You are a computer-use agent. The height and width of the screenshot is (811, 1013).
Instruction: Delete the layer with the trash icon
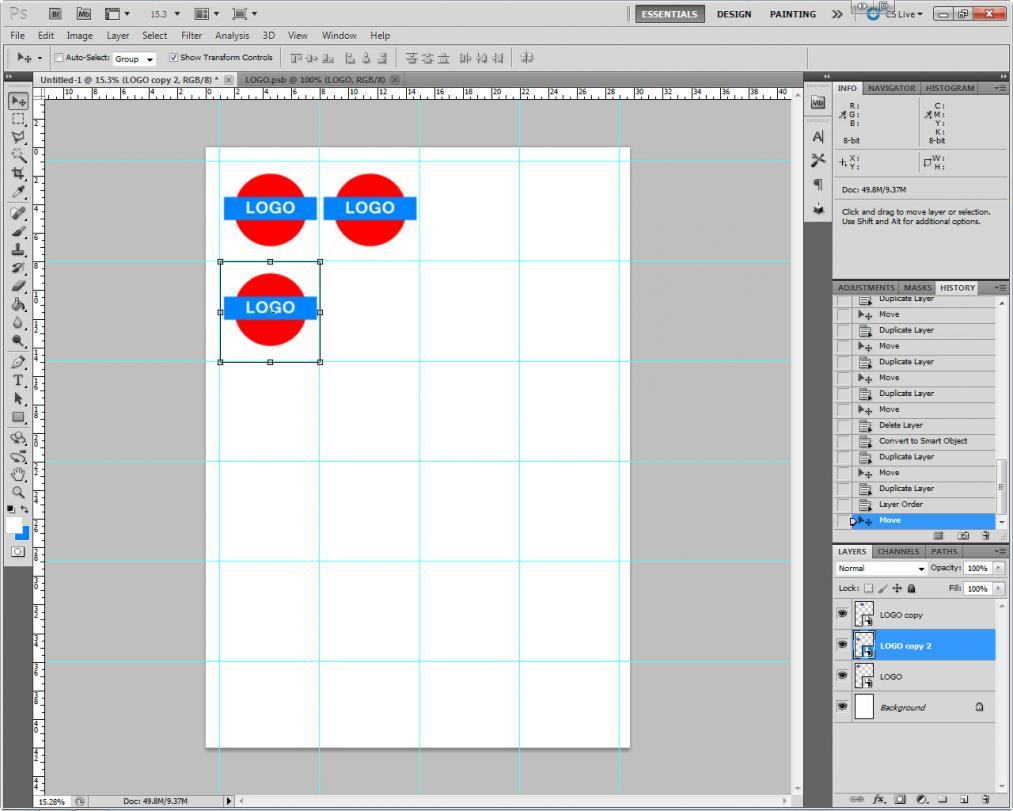[985, 799]
